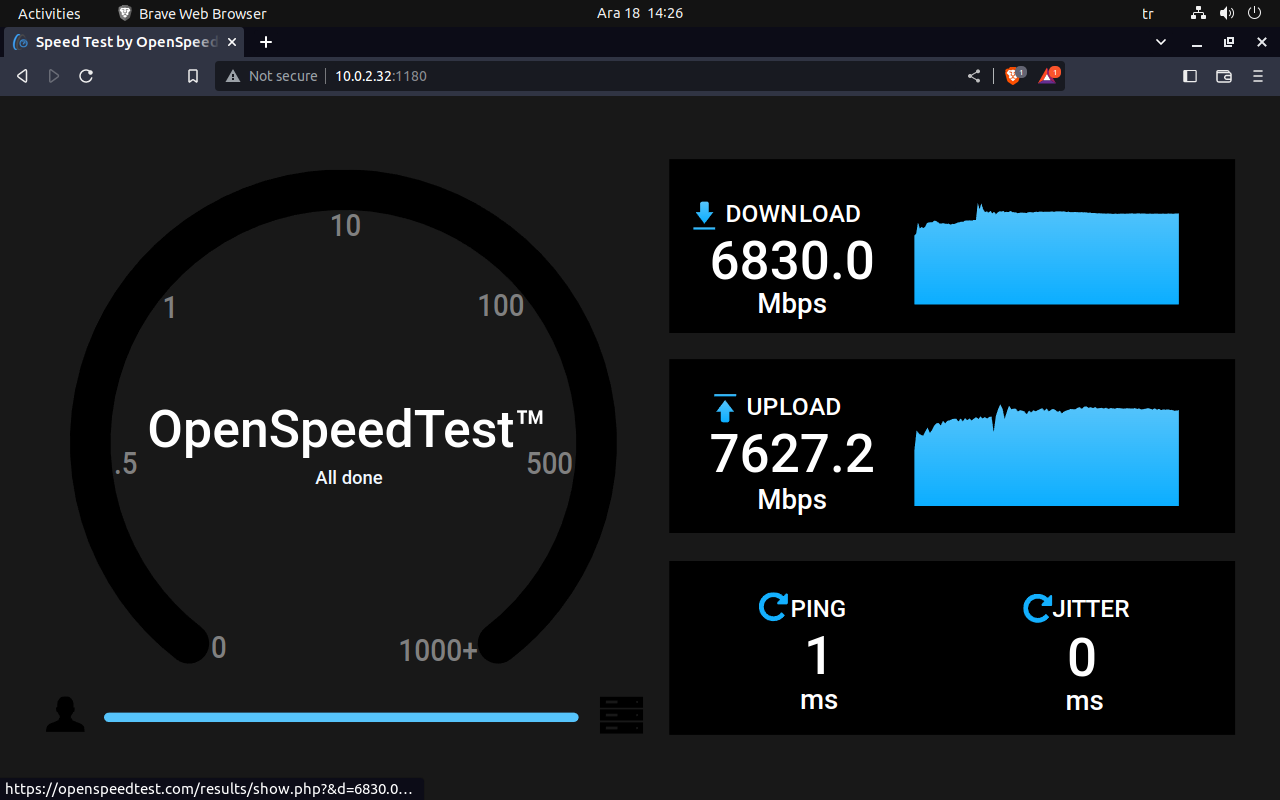Toggle the browser sidebar

pos(1190,76)
